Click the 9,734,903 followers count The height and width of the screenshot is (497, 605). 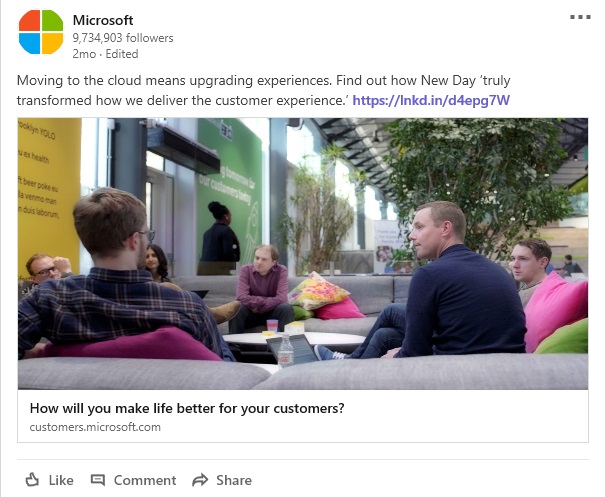click(123, 38)
